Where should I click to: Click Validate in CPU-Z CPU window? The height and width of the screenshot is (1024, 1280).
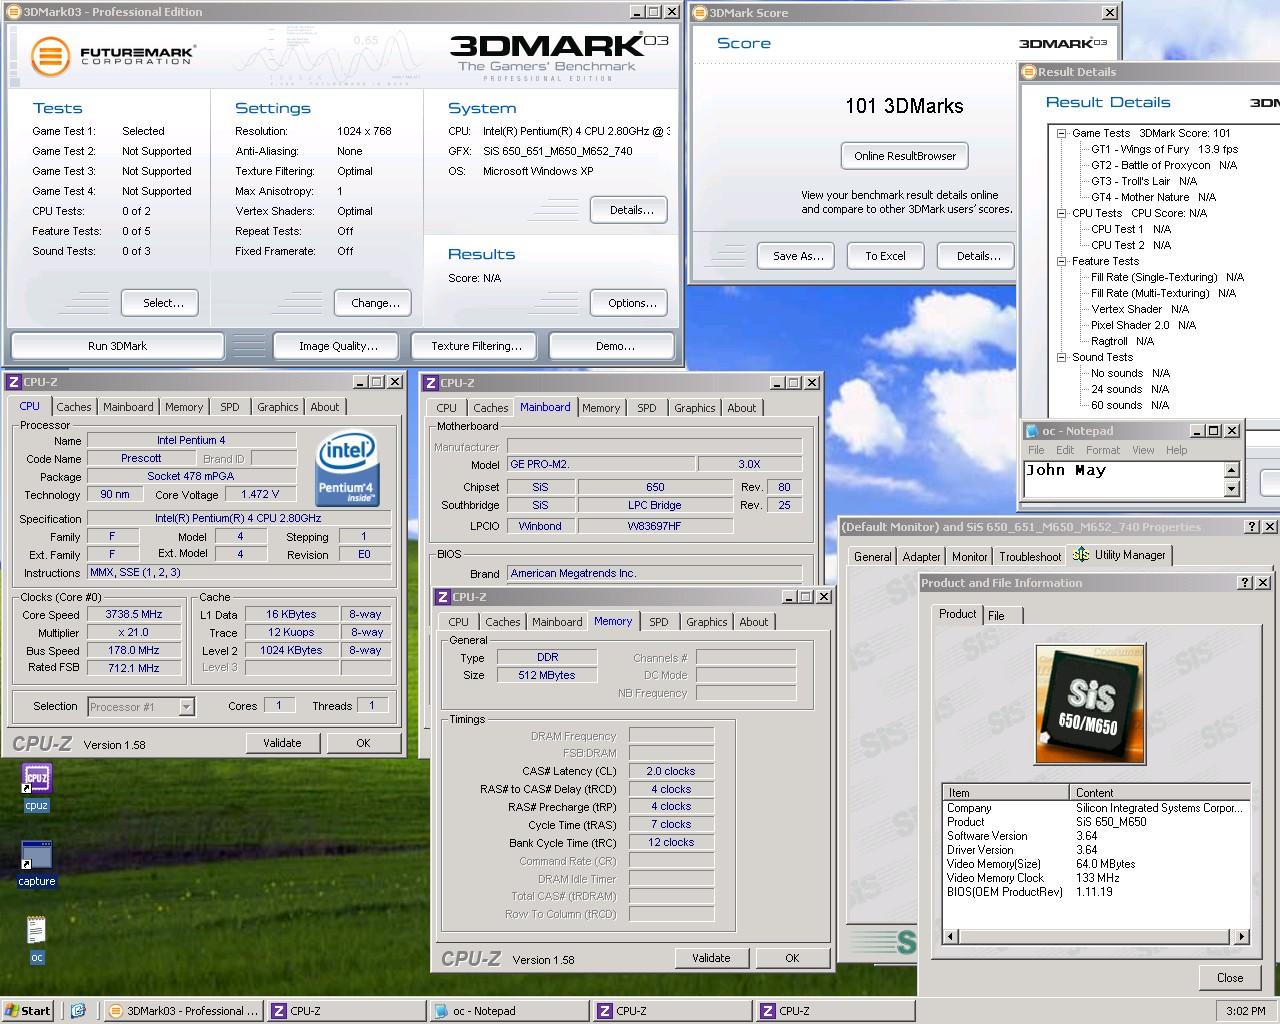click(282, 743)
